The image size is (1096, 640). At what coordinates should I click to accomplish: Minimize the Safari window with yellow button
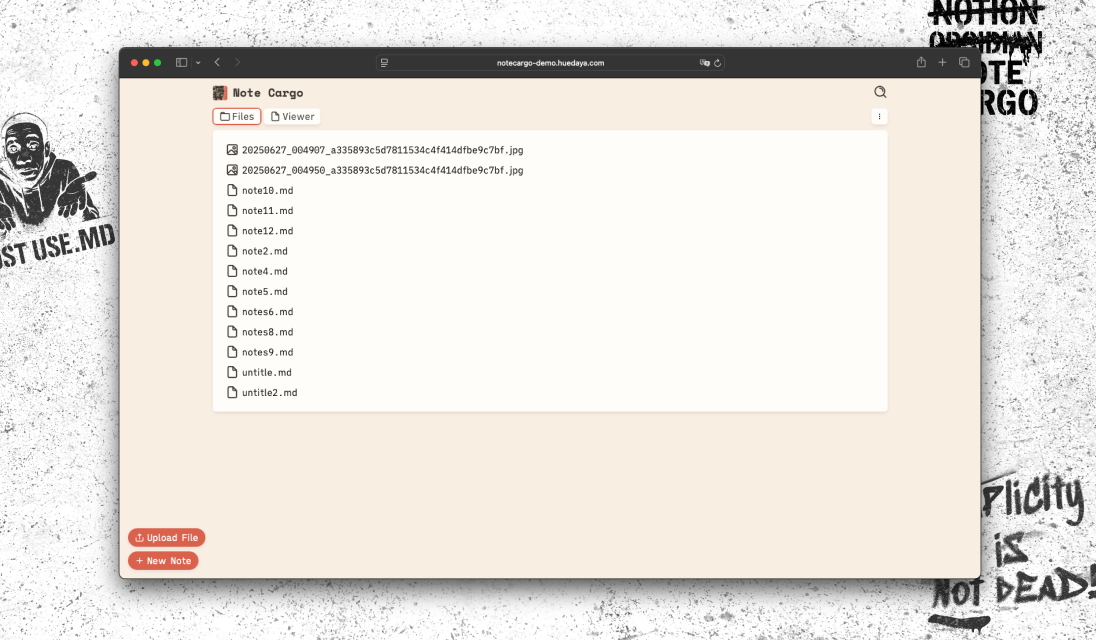tap(146, 63)
